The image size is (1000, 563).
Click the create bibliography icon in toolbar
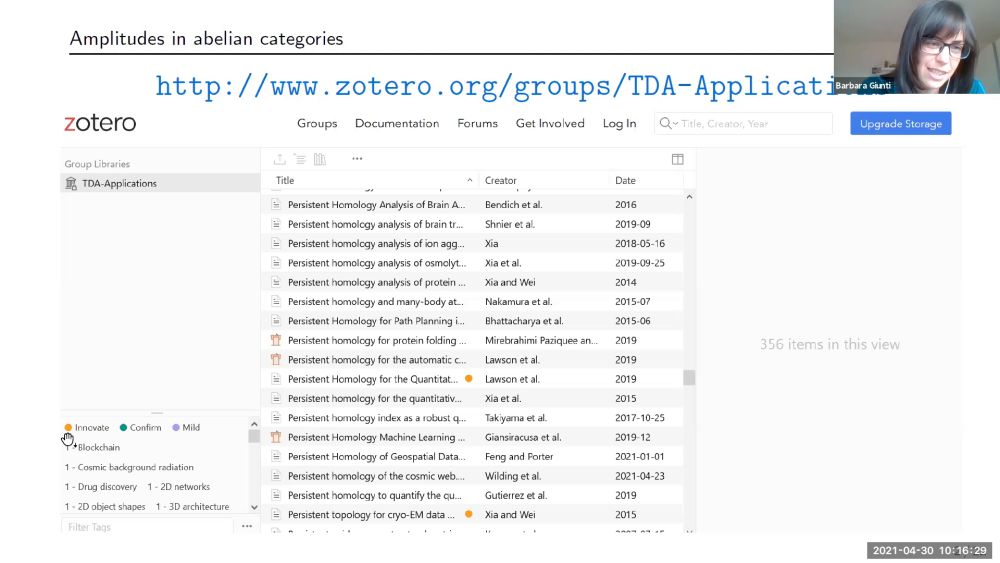pos(300,159)
